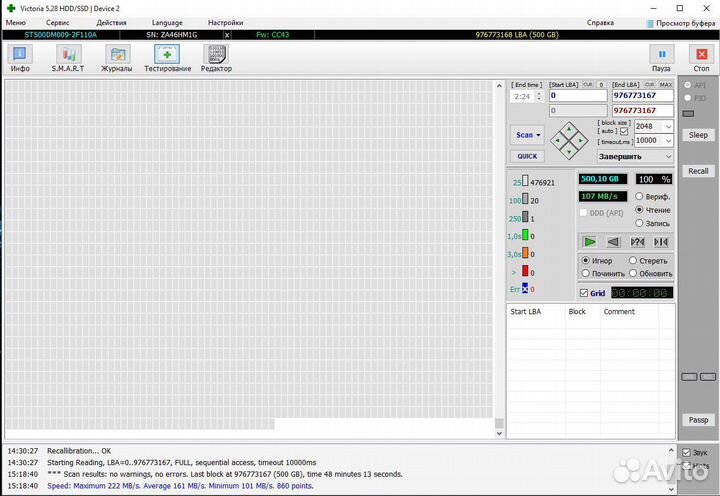Open the S.M.A.R.T tab icon
This screenshot has height=496, width=720.
click(68, 58)
